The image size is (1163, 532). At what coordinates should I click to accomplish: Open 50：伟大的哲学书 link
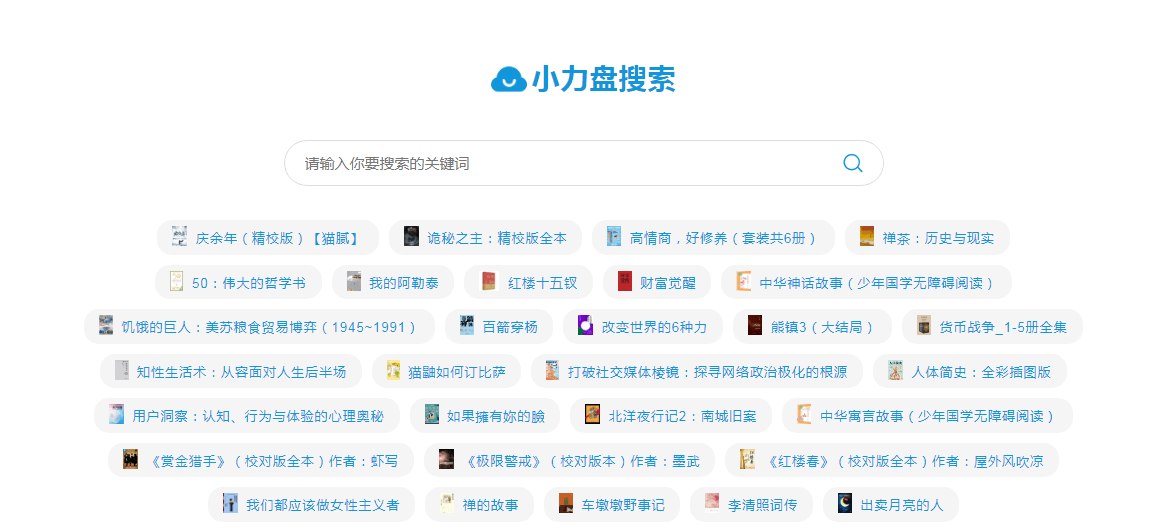(248, 283)
